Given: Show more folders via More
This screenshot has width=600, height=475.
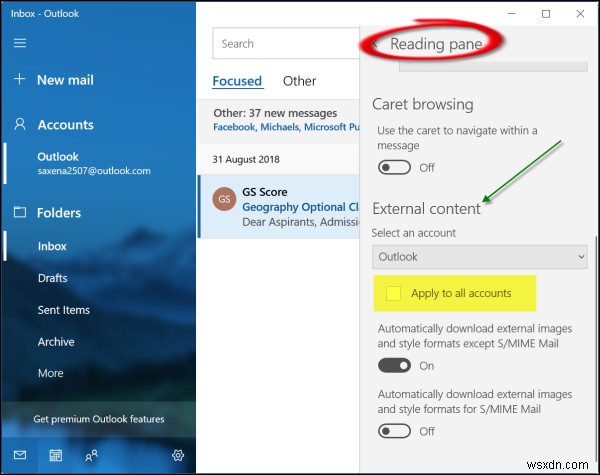Looking at the screenshot, I should 51,373.
